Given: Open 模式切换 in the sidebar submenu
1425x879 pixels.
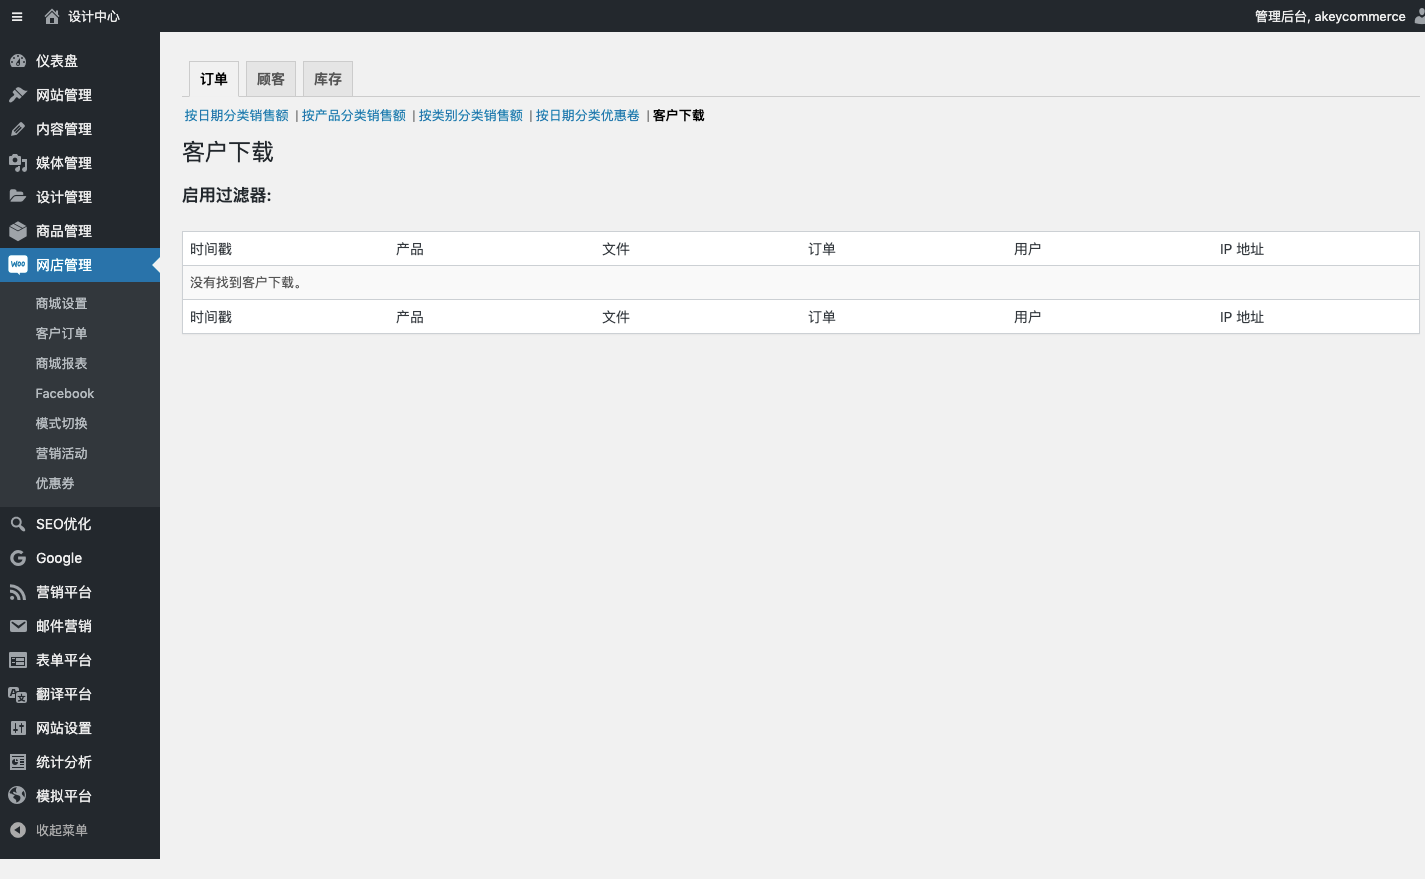Looking at the screenshot, I should coord(62,423).
